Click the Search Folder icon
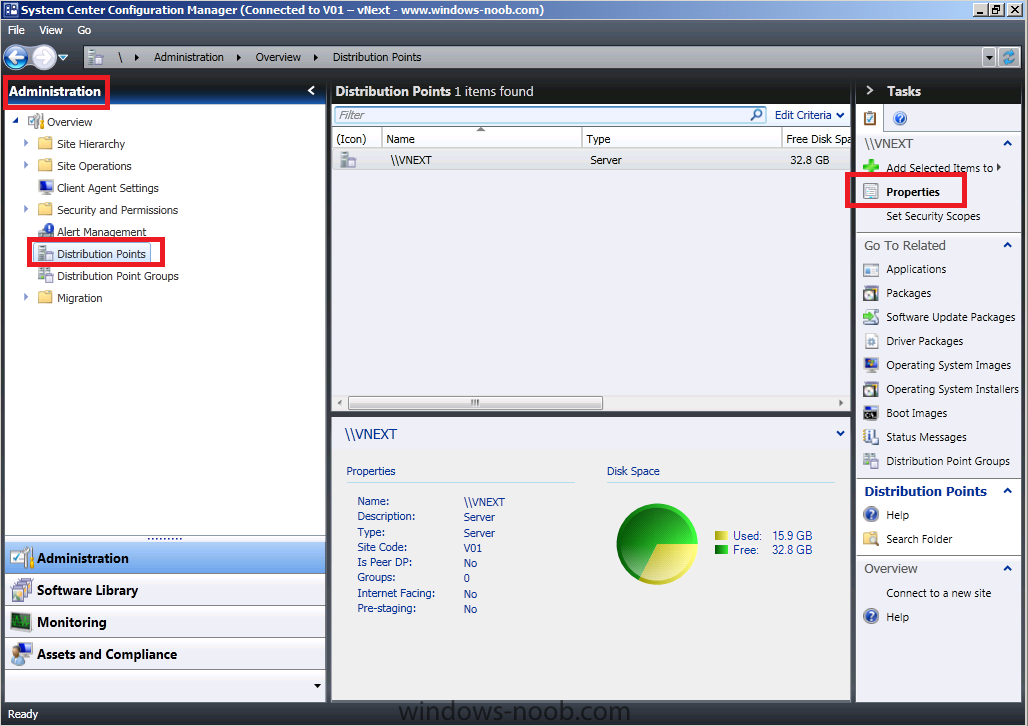 pos(871,539)
